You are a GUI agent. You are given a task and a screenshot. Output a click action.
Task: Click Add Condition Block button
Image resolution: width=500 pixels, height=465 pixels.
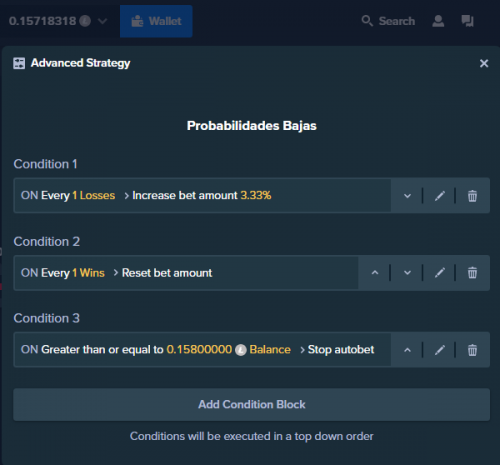point(251,404)
